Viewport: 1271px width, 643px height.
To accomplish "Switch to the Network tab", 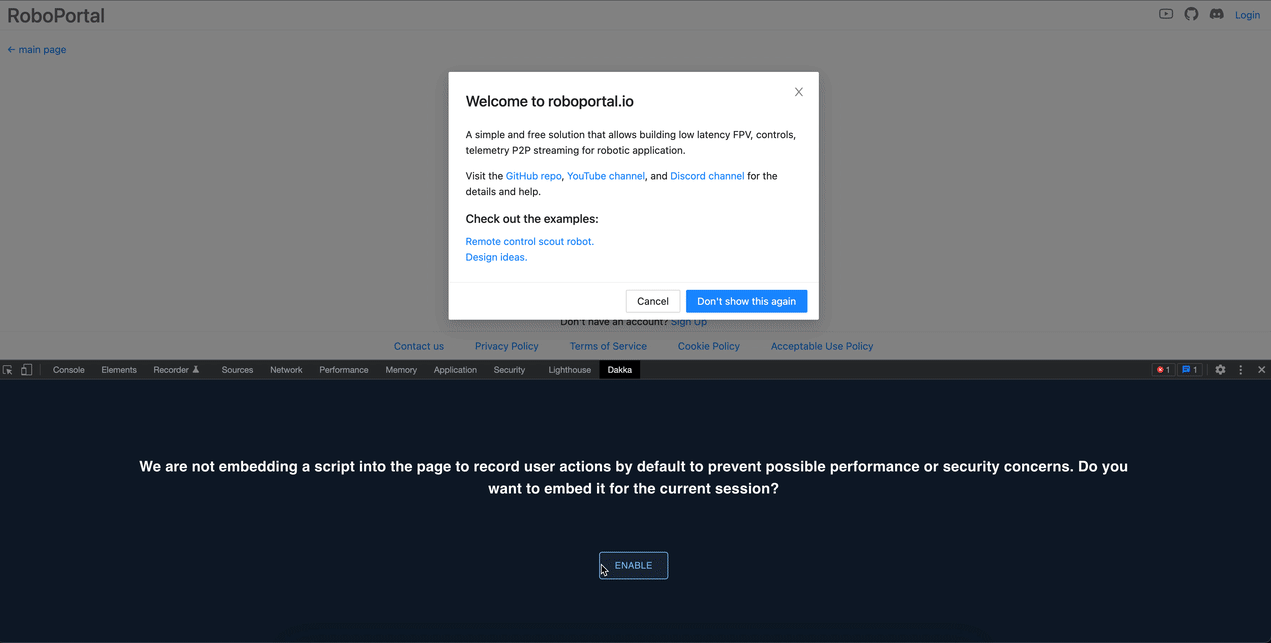I will pos(286,370).
